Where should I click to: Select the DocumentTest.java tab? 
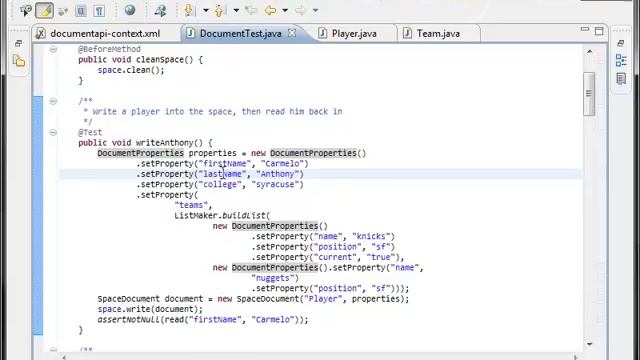[x=240, y=33]
